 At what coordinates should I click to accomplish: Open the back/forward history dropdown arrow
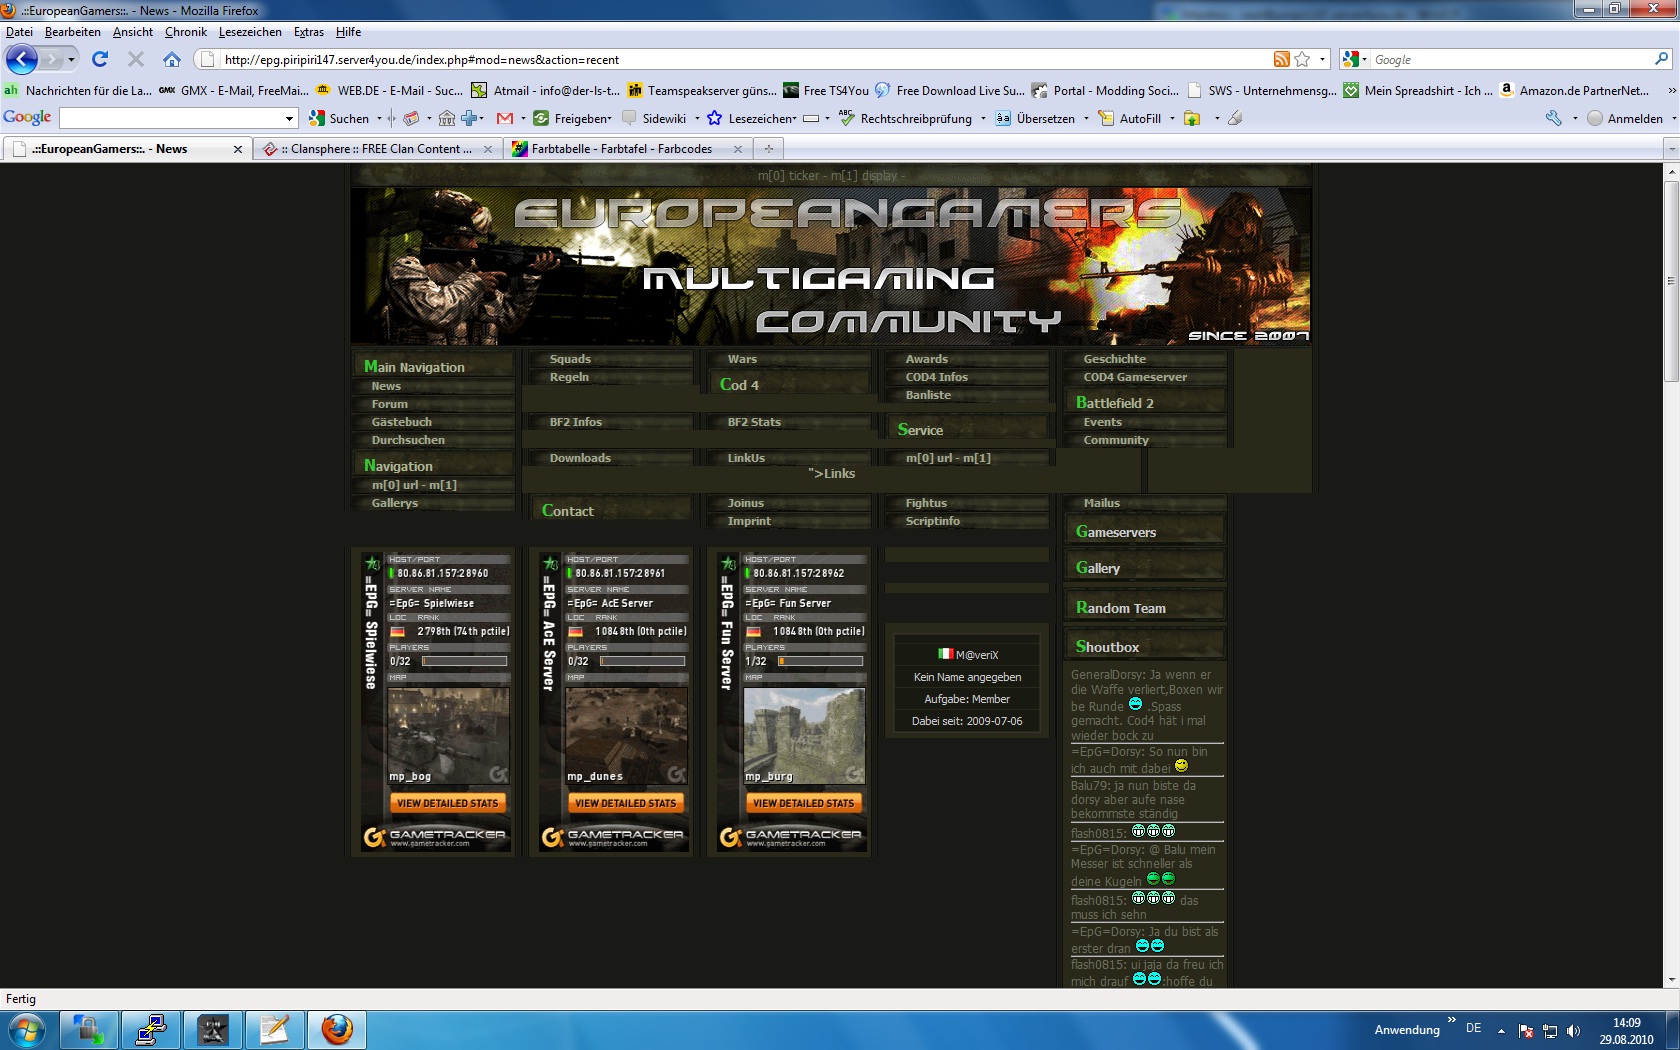click(71, 60)
